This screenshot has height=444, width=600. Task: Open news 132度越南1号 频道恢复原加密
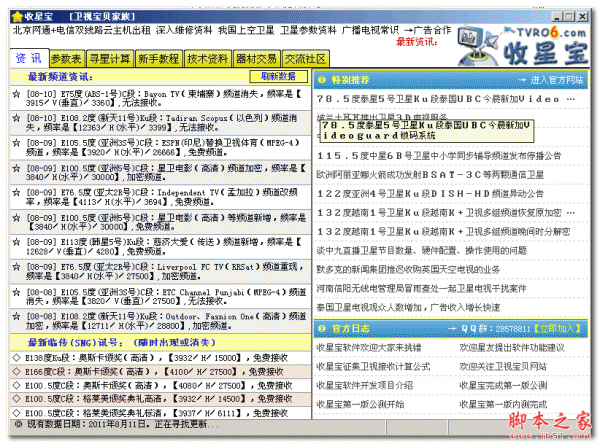(x=446, y=212)
